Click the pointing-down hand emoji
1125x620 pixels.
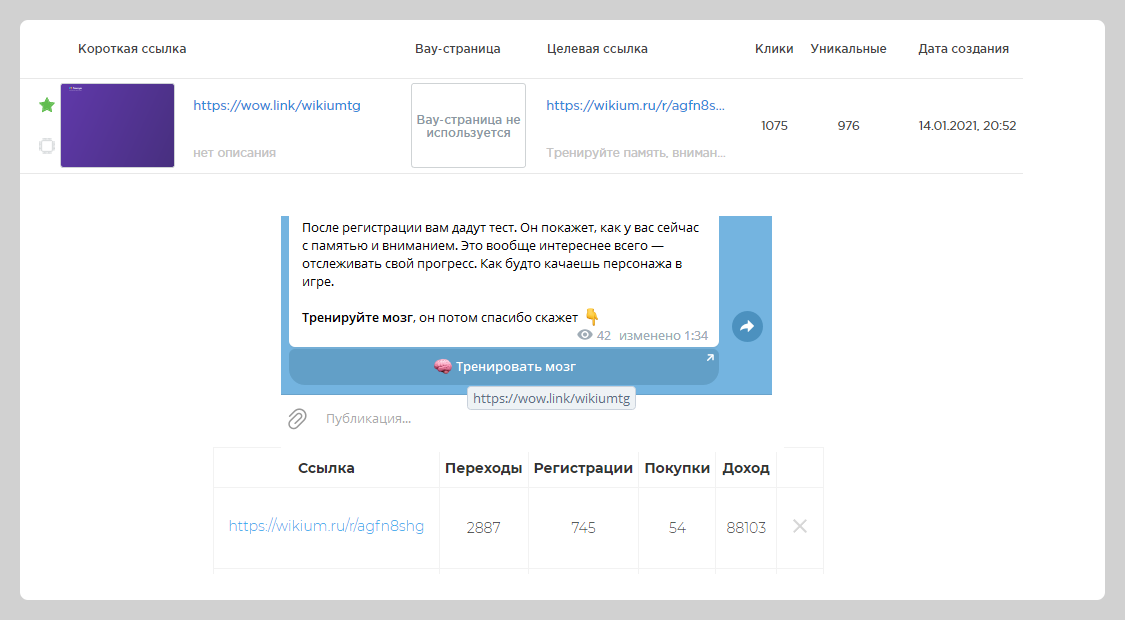(x=592, y=316)
